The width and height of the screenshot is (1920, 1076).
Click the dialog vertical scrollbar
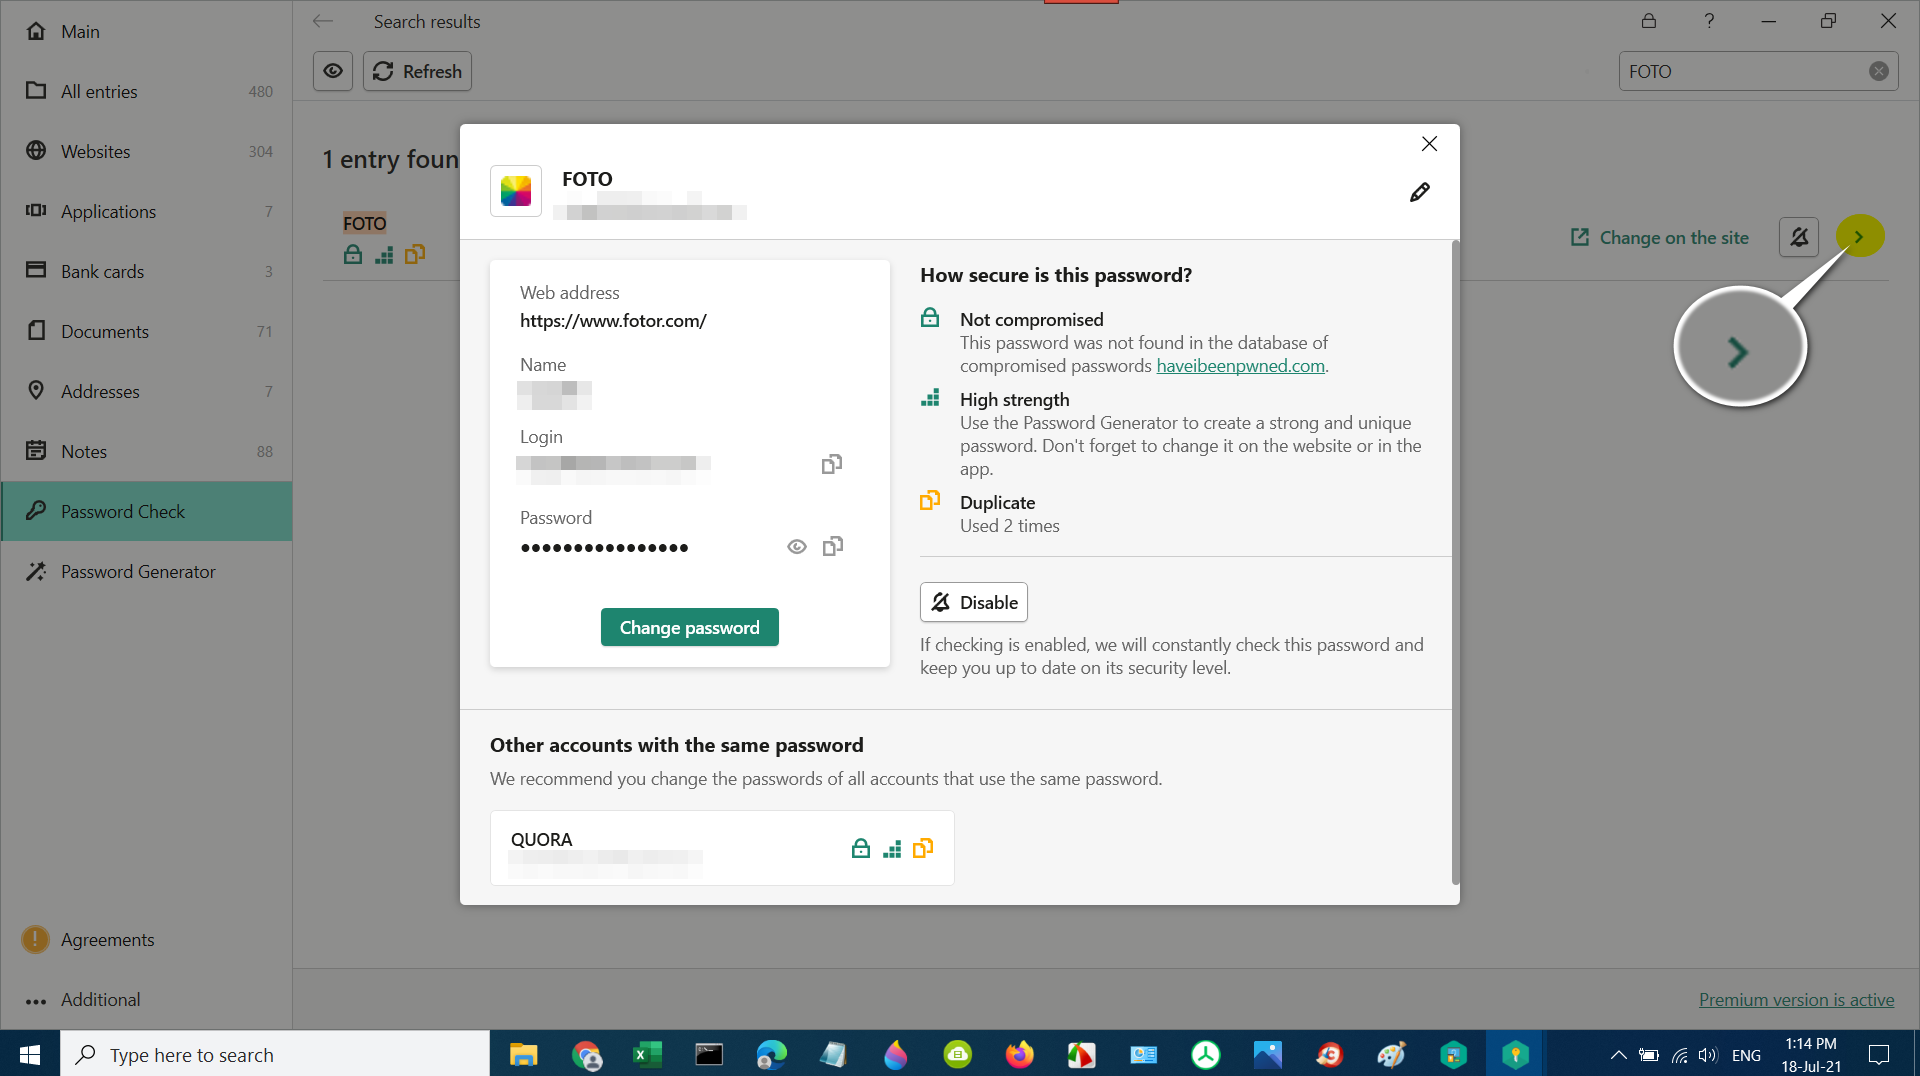pos(1455,562)
